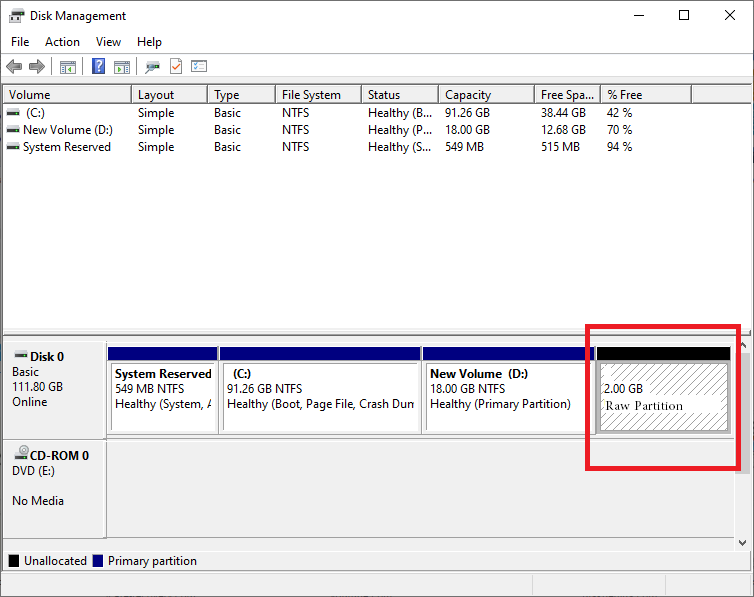Click the Disk 0 Basic 111.80 GB label
The image size is (754, 597).
pos(54,390)
